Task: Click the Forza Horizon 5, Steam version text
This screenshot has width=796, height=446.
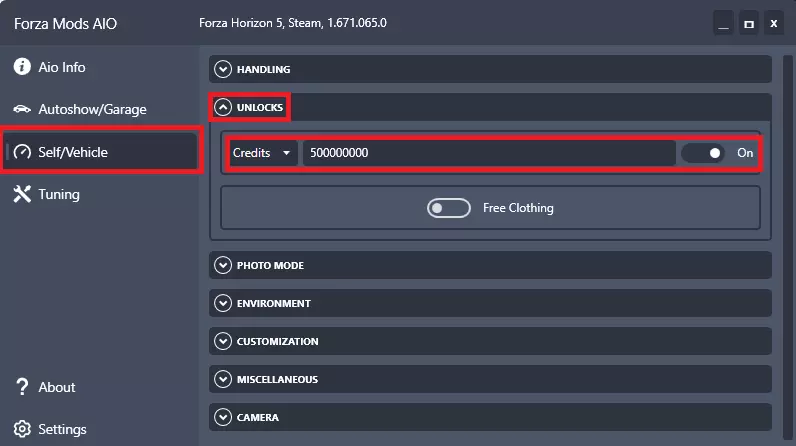Action: [293, 23]
